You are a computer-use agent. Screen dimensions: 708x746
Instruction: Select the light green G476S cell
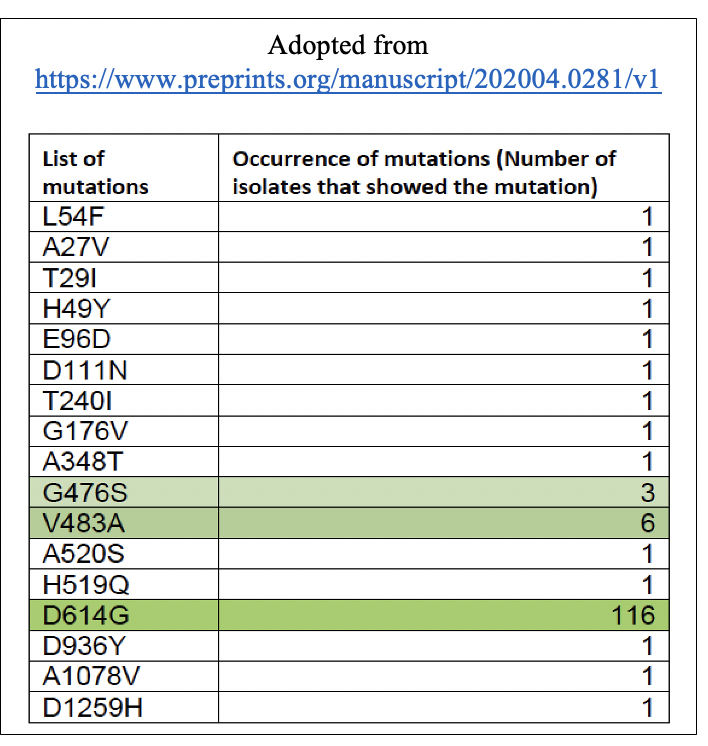[124, 492]
